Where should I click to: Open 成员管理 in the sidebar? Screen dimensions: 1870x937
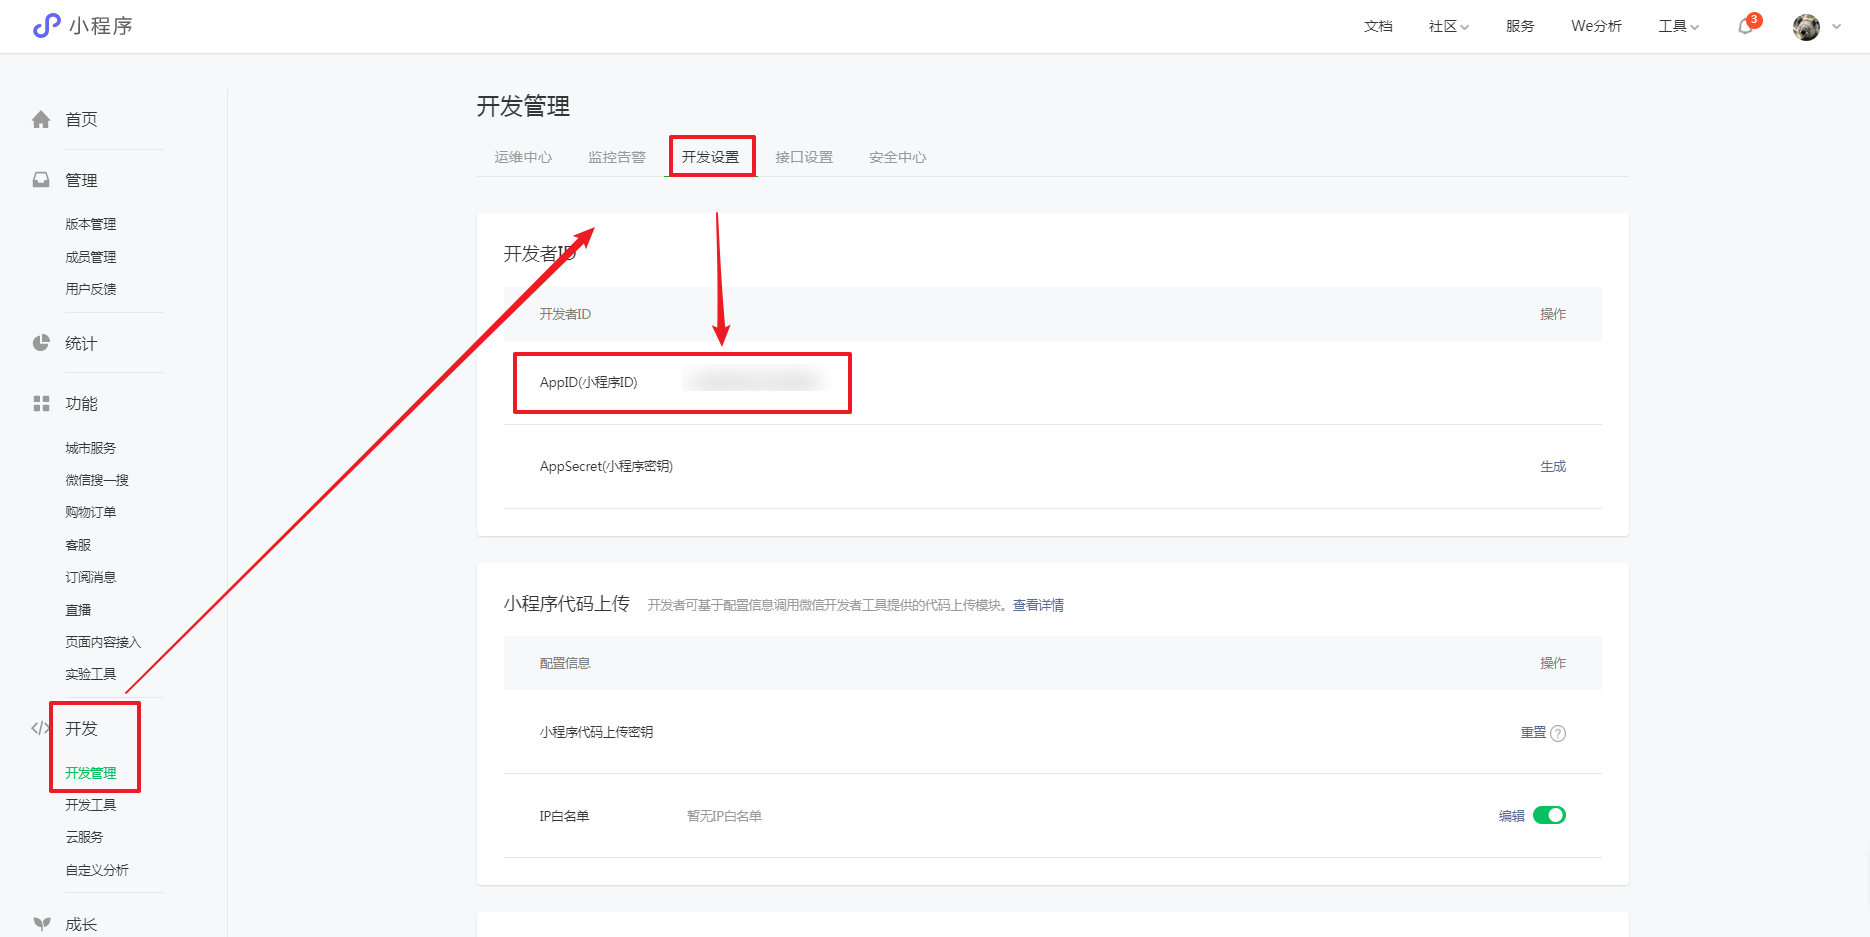click(x=91, y=257)
